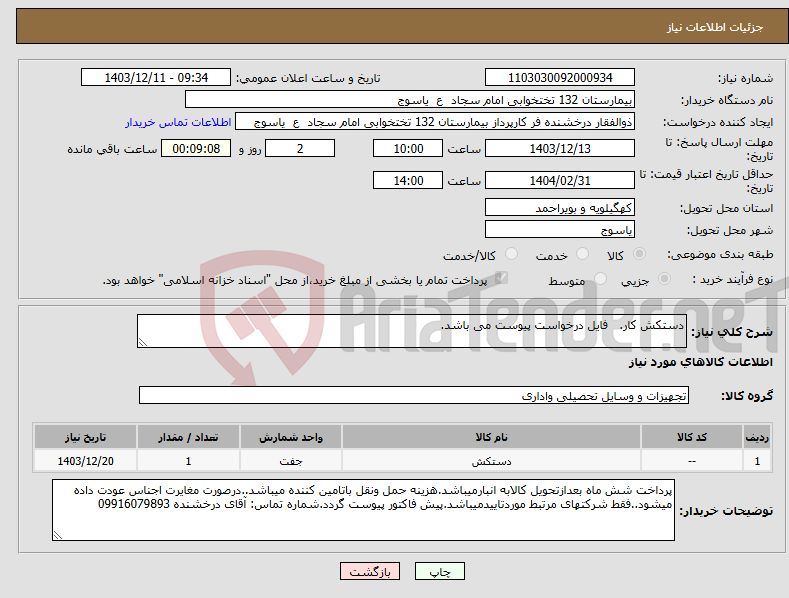The height and width of the screenshot is (598, 789).
Task: Toggle the اسناد خزانه اسلامی payment checkbox
Action: point(501,278)
